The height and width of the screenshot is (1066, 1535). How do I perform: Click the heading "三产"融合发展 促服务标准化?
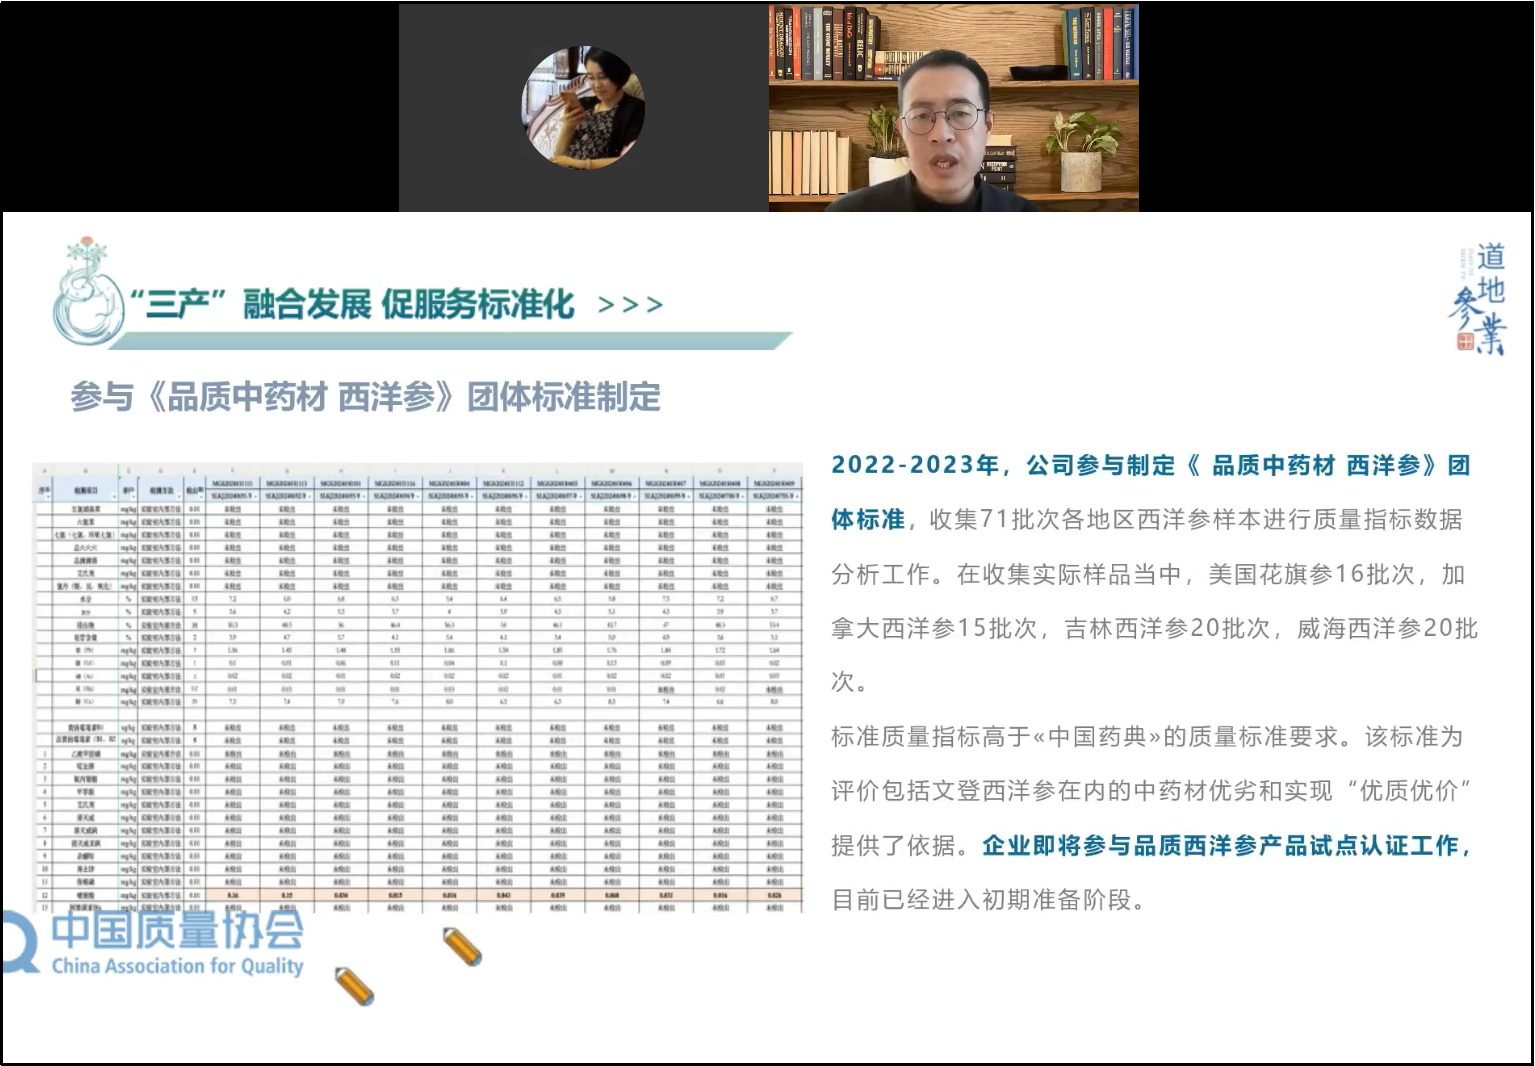pyautogui.click(x=353, y=304)
